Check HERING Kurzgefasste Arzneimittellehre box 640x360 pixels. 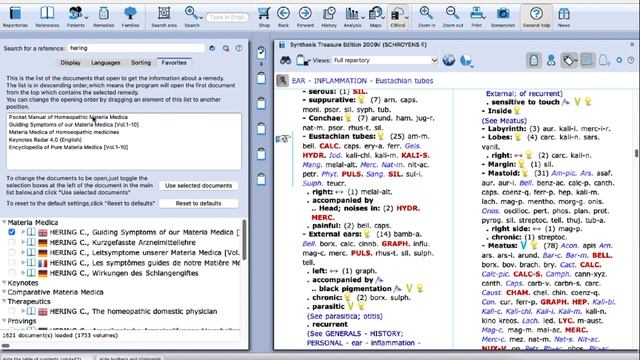click(11, 242)
